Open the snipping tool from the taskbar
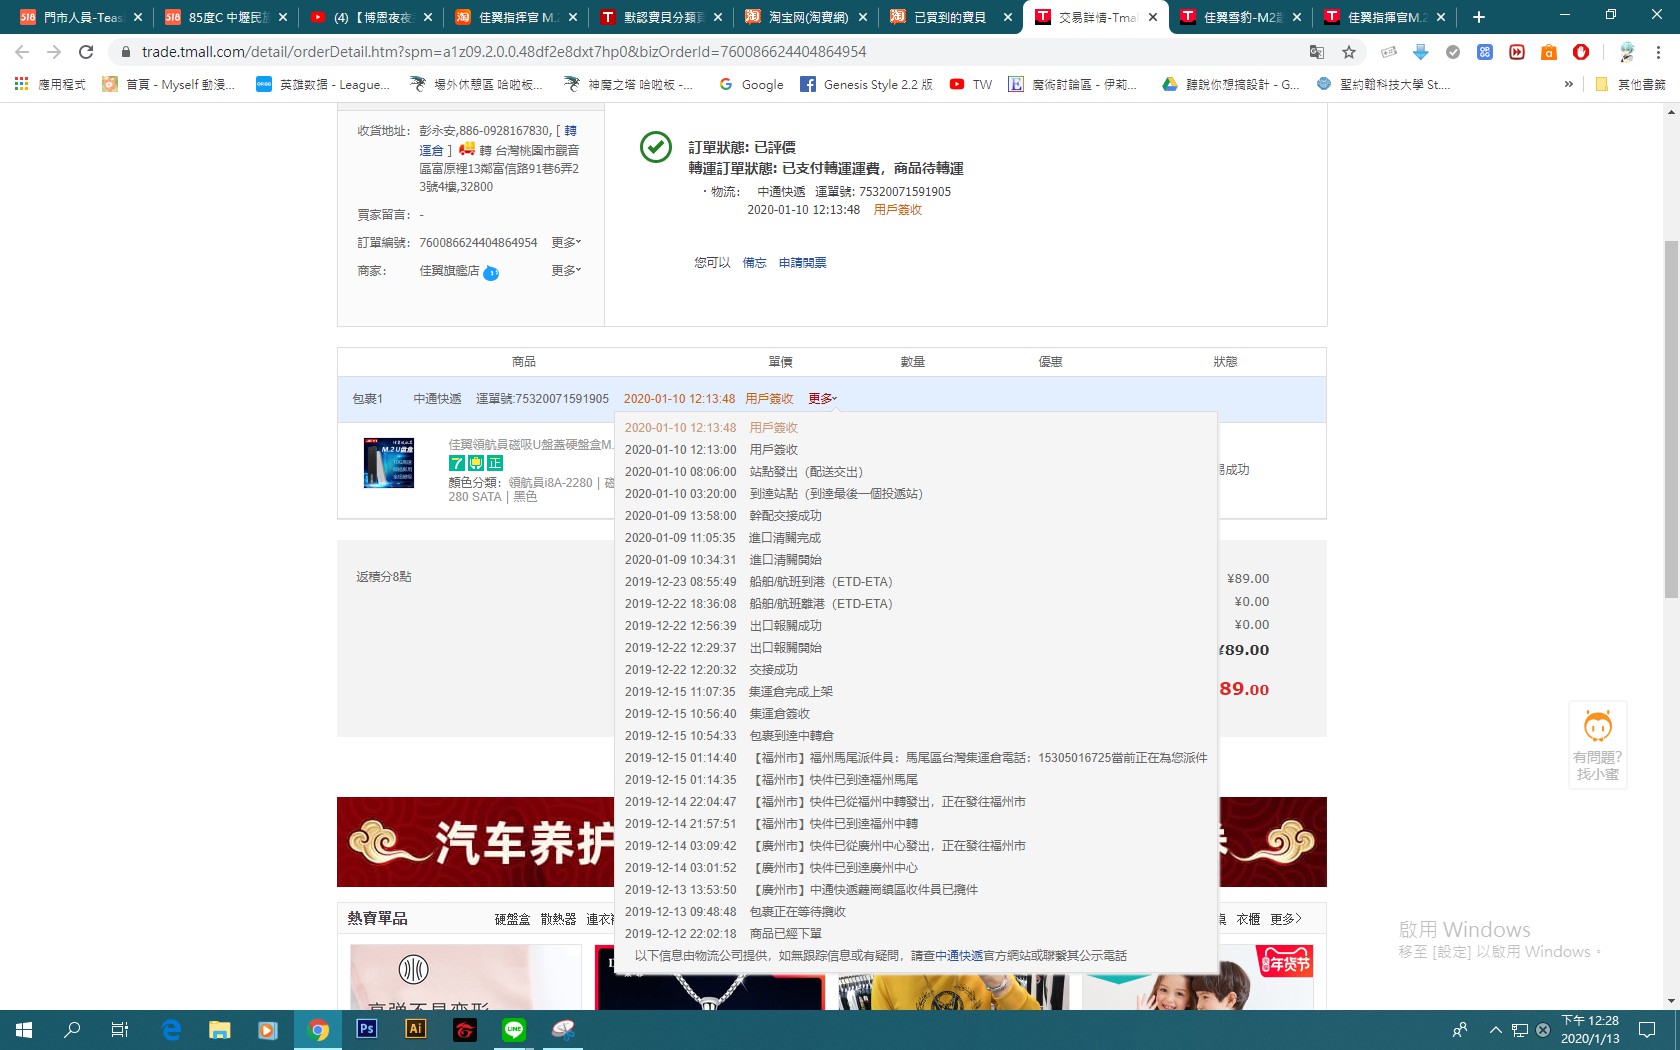This screenshot has height=1050, width=1680. (x=563, y=1029)
